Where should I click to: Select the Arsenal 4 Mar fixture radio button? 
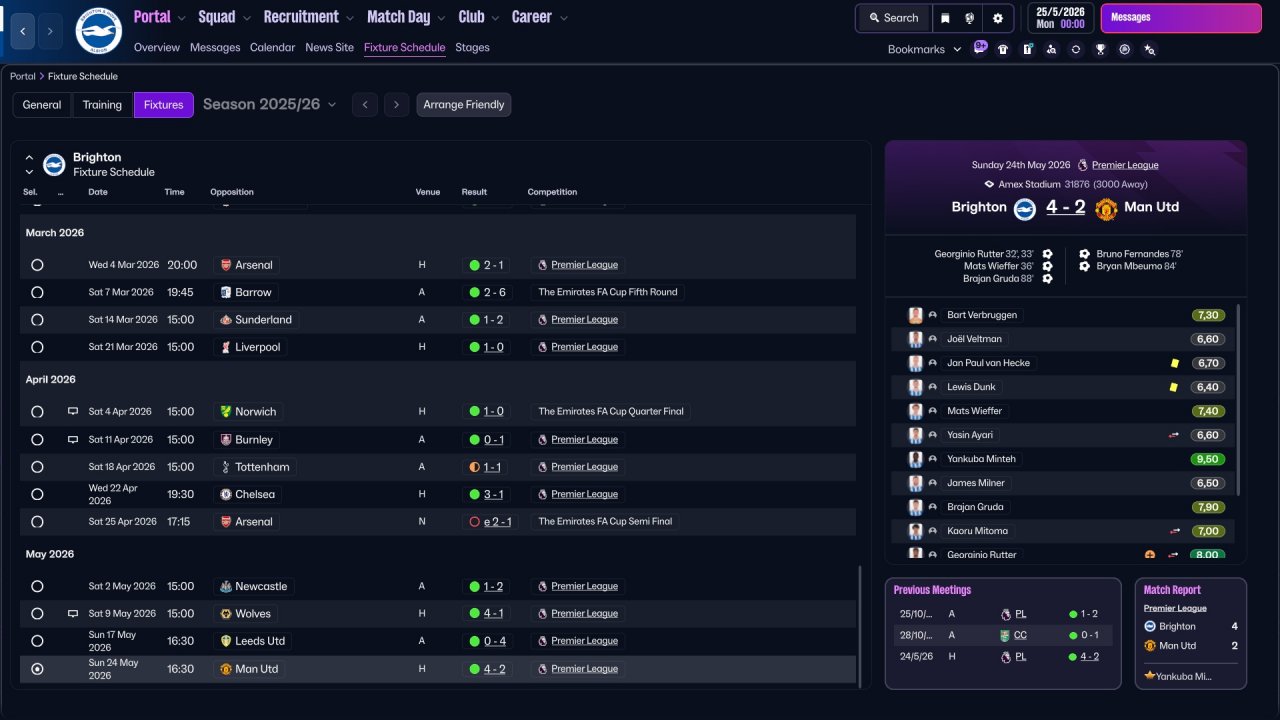click(x=37, y=265)
